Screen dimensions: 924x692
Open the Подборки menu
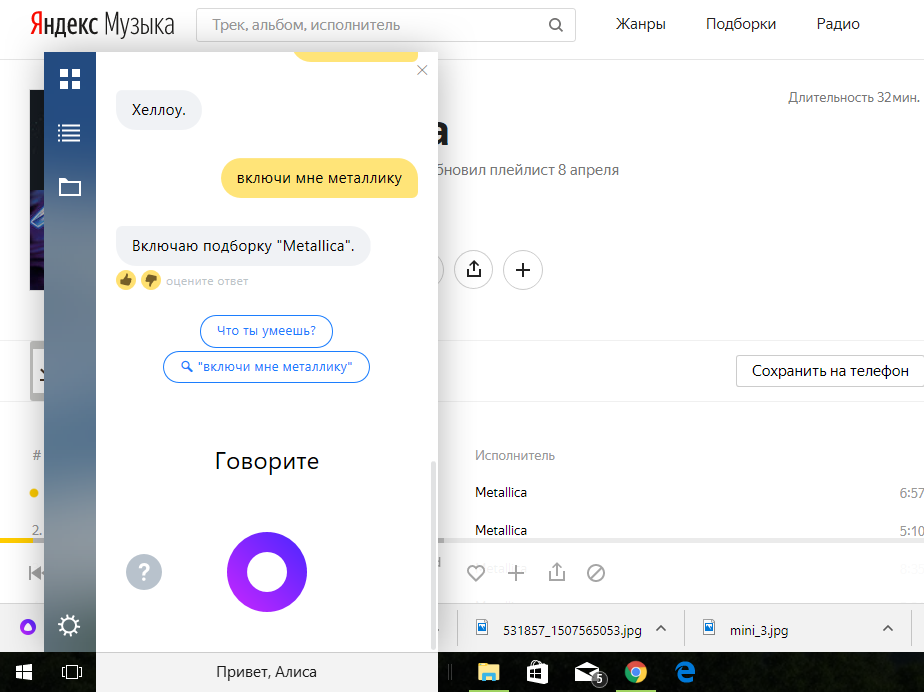(x=741, y=24)
